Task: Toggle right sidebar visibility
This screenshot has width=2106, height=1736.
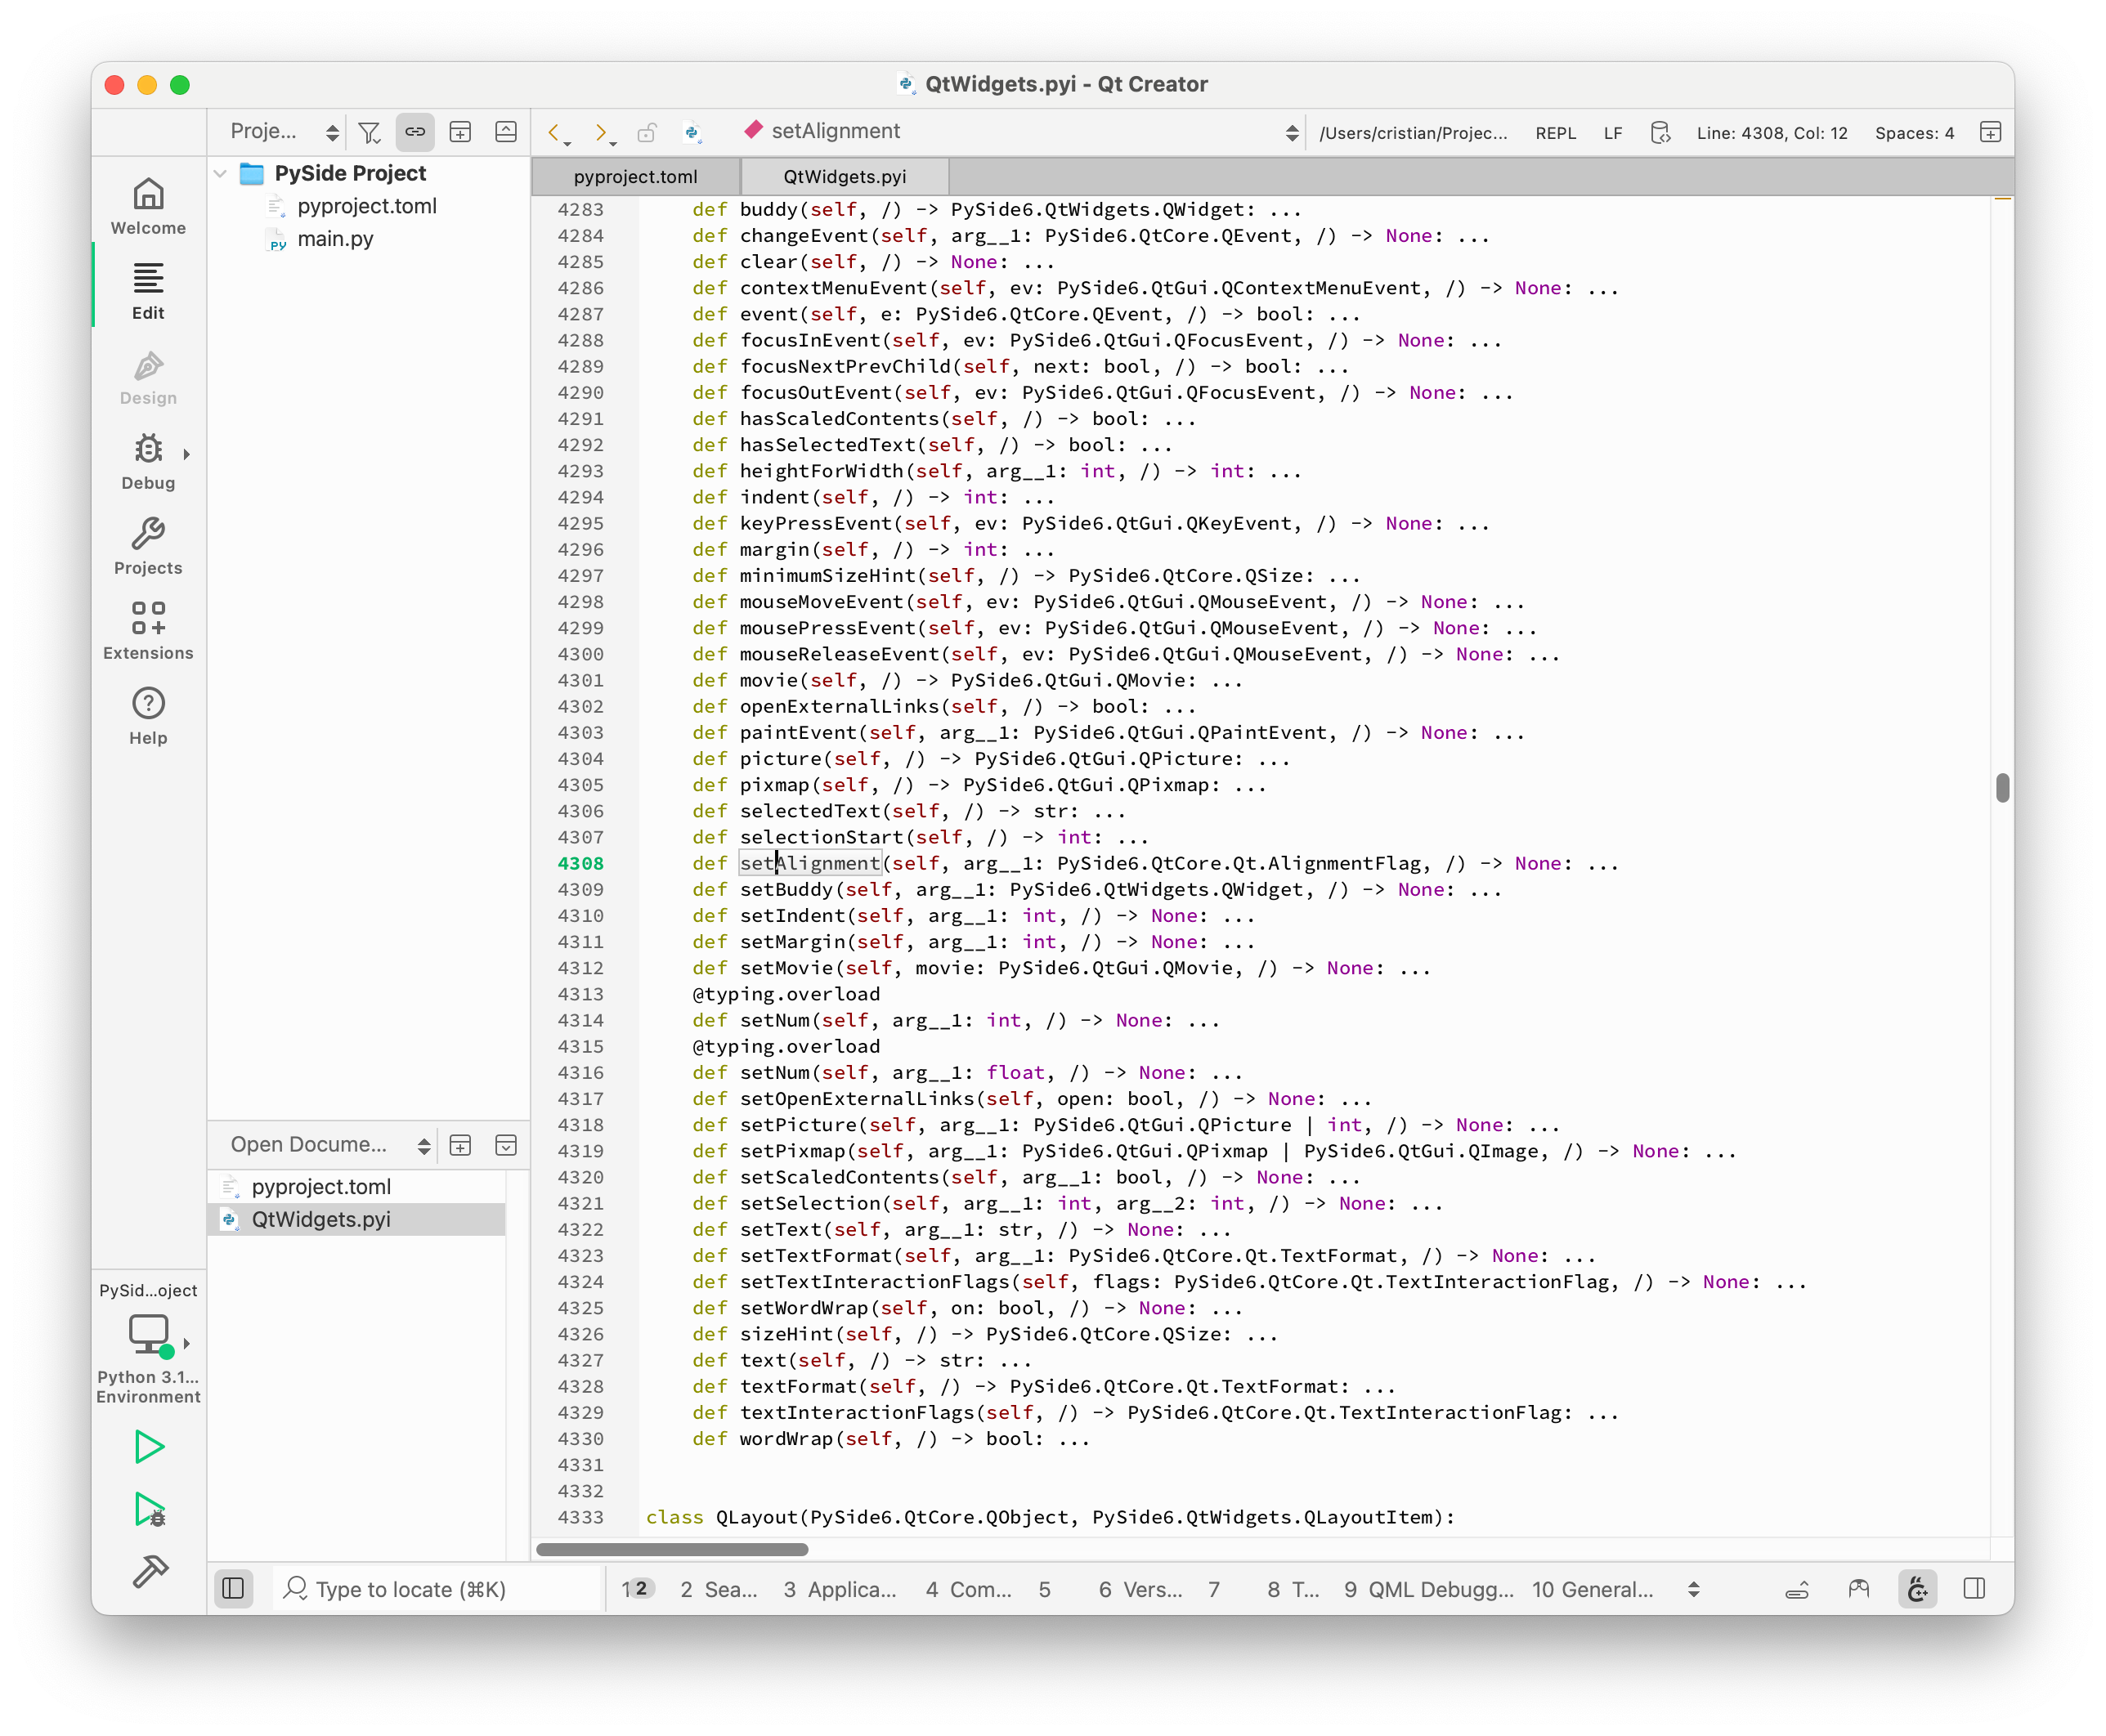Action: click(x=1974, y=1588)
